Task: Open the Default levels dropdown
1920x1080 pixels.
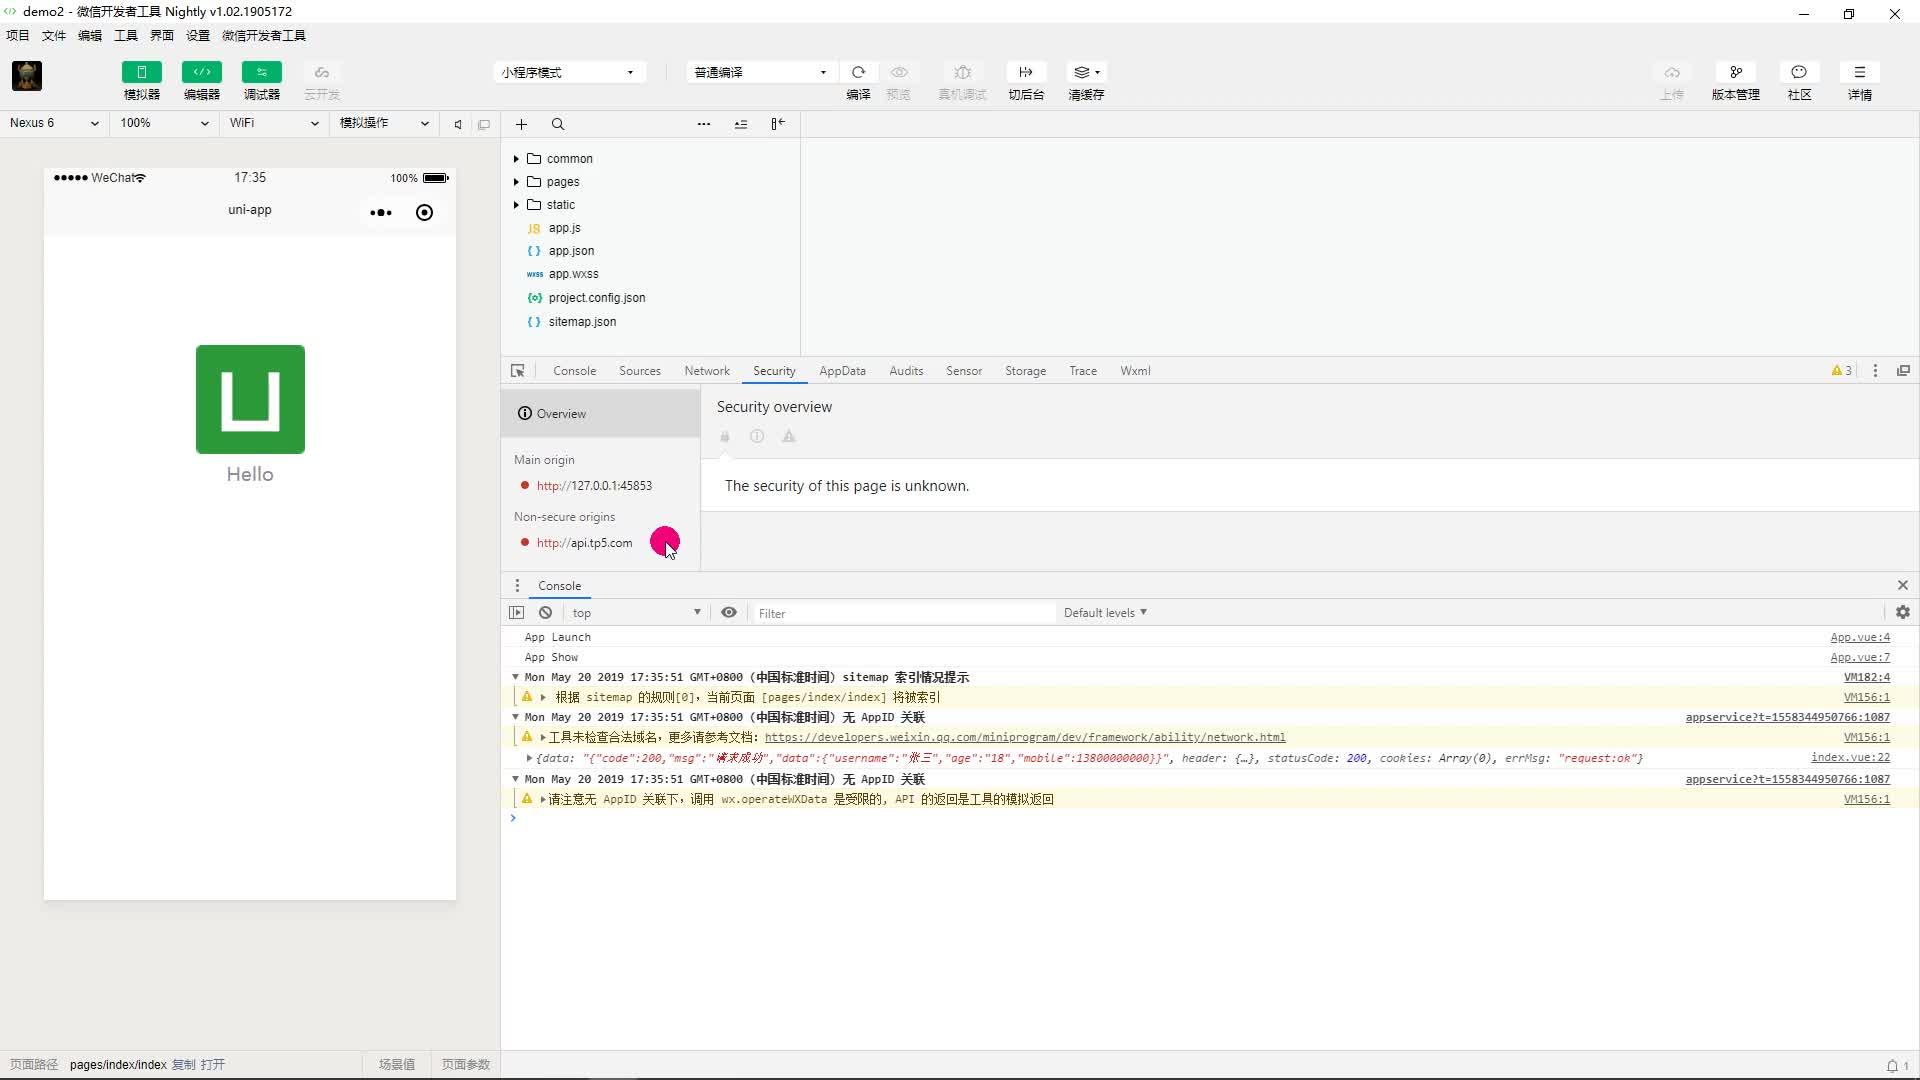Action: point(1104,612)
